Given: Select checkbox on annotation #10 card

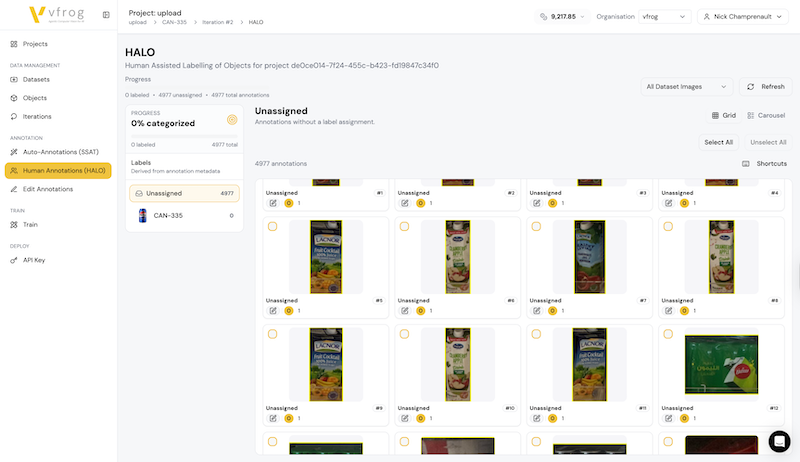Looking at the screenshot, I should click(404, 334).
